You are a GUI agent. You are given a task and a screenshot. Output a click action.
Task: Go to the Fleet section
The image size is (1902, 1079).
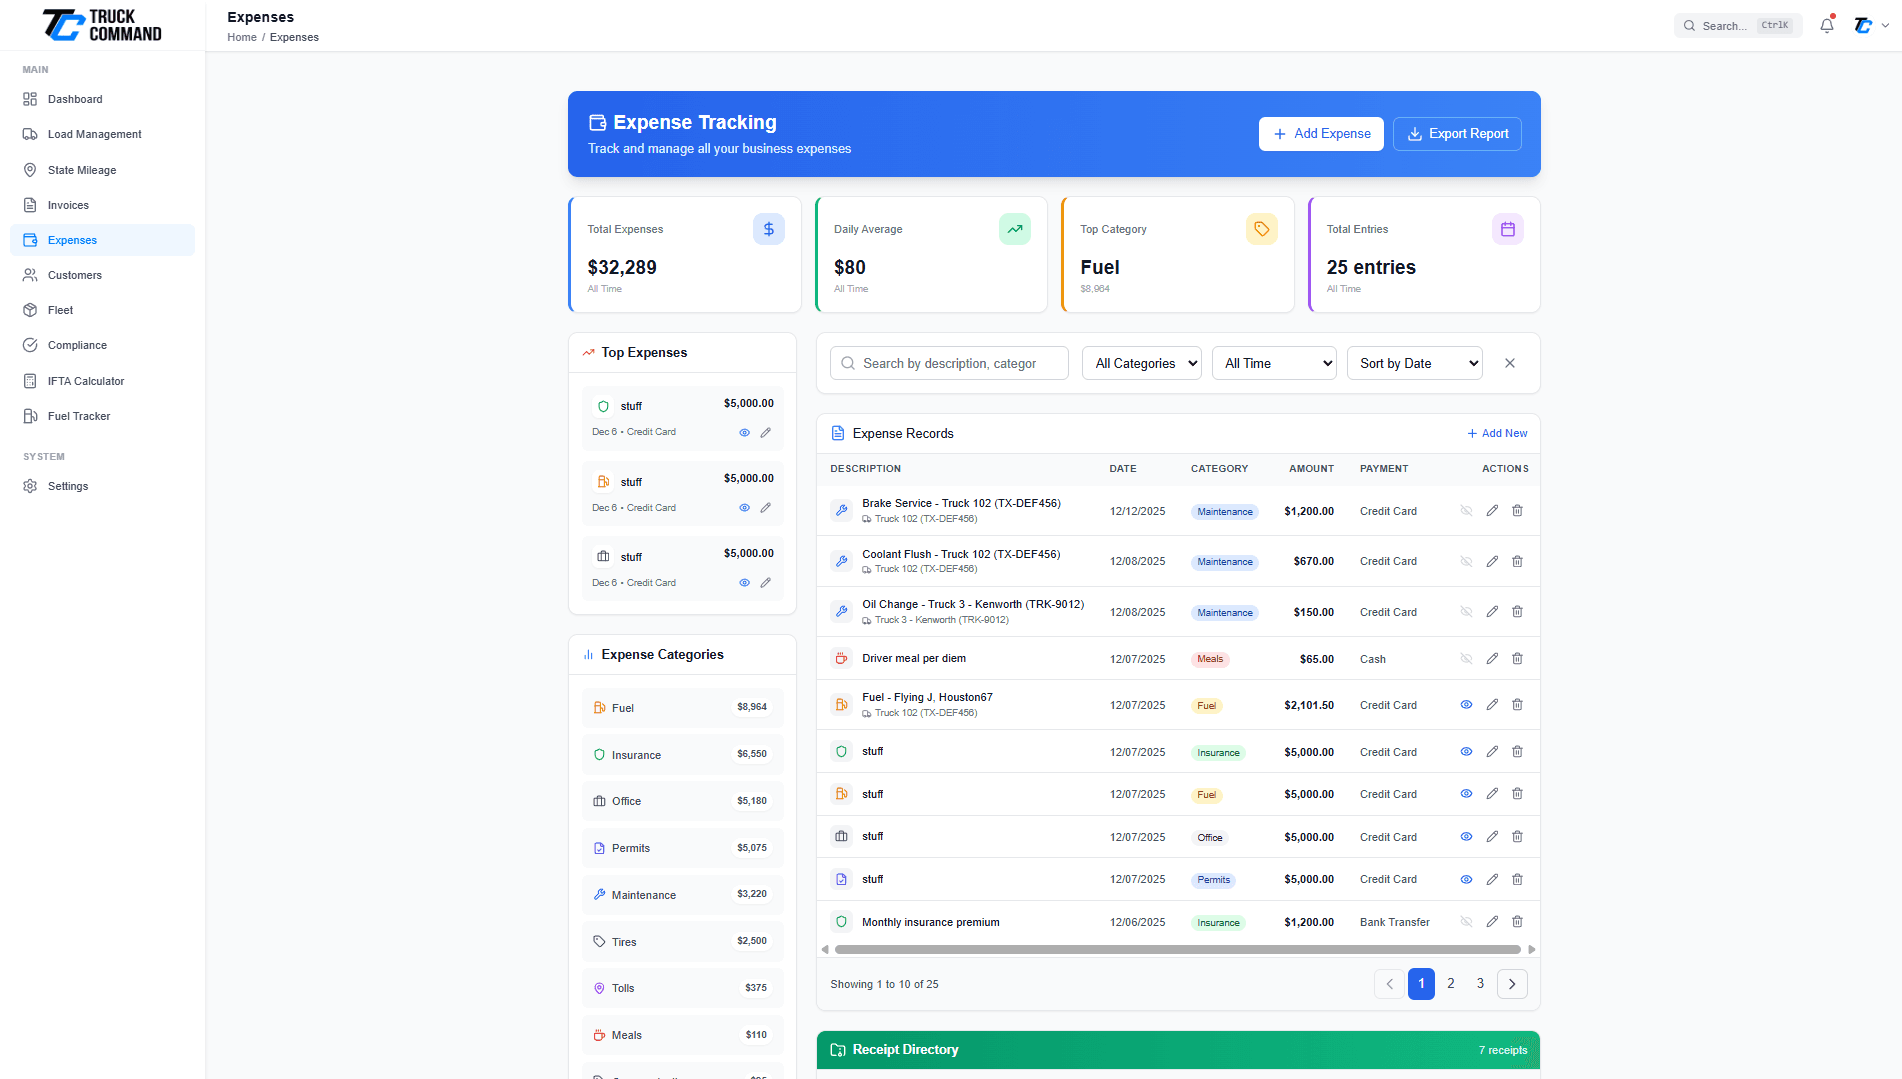coord(59,310)
